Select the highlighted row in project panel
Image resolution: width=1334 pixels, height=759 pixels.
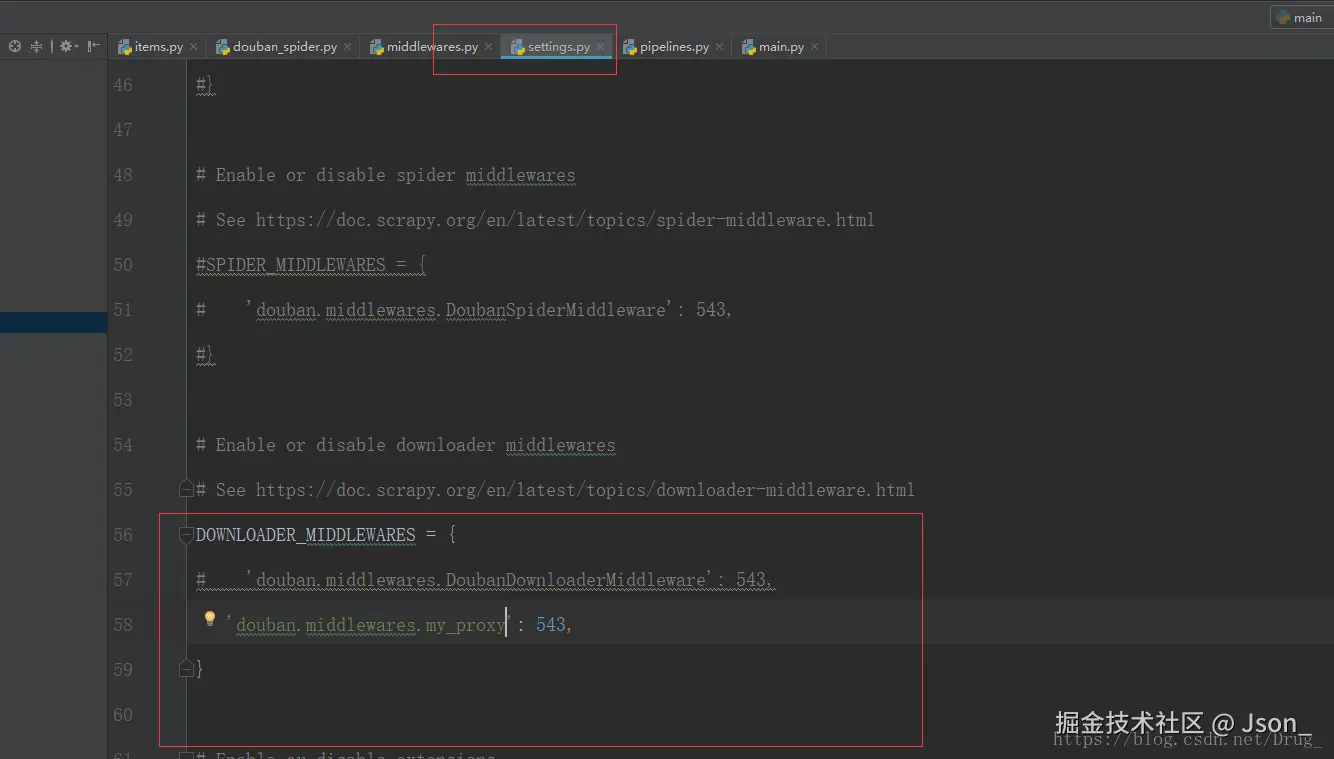pyautogui.click(x=53, y=322)
